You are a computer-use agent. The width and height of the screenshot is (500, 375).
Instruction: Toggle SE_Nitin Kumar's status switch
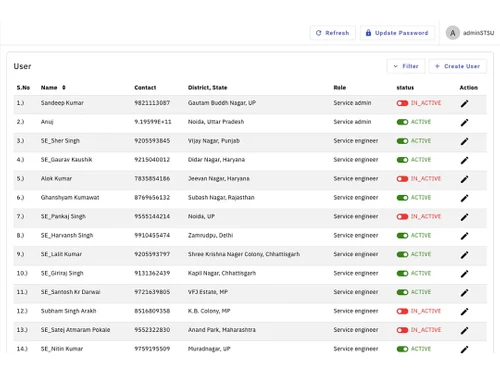click(x=402, y=349)
